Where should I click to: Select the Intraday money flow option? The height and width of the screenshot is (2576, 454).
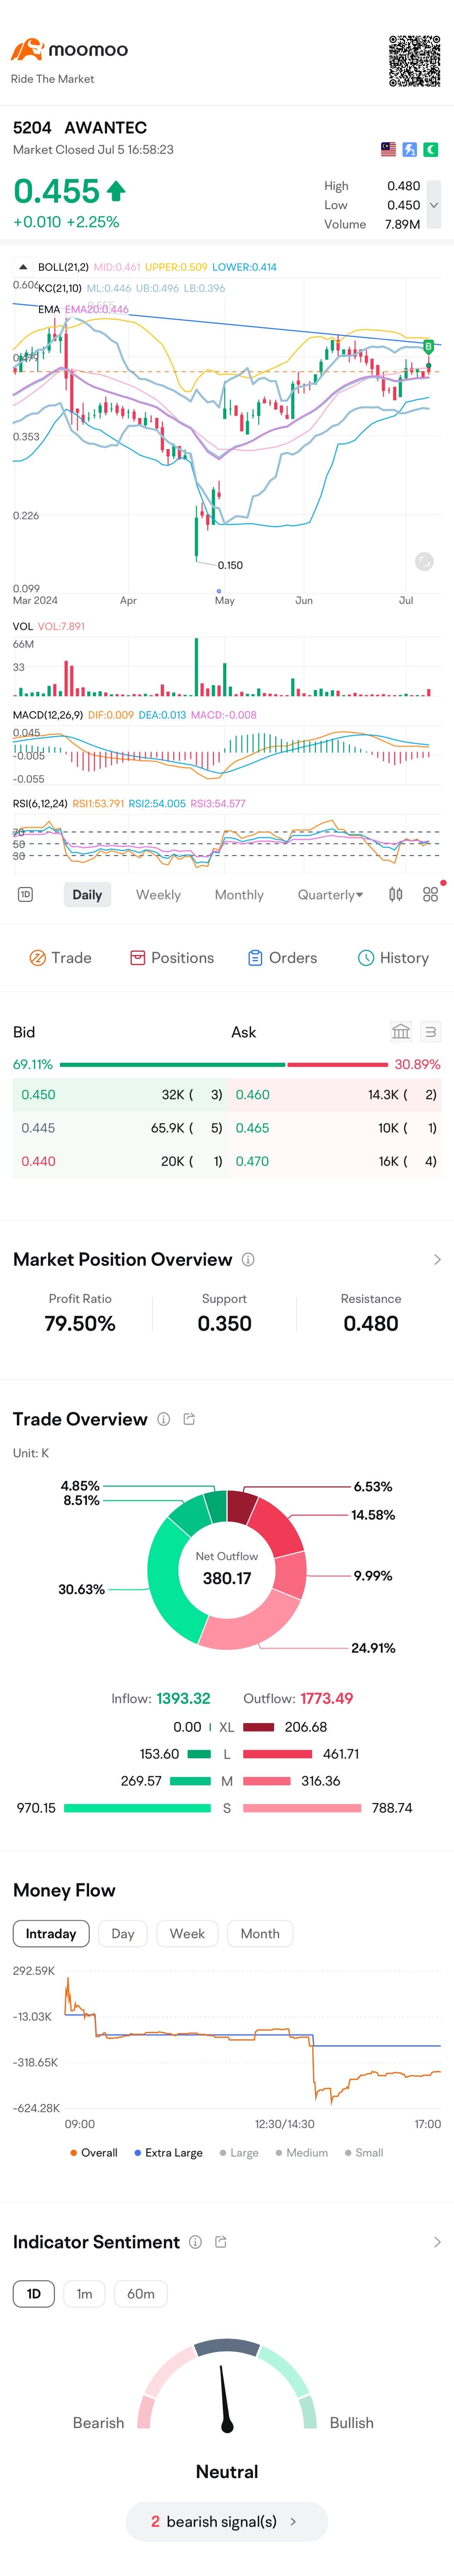[x=51, y=1933]
